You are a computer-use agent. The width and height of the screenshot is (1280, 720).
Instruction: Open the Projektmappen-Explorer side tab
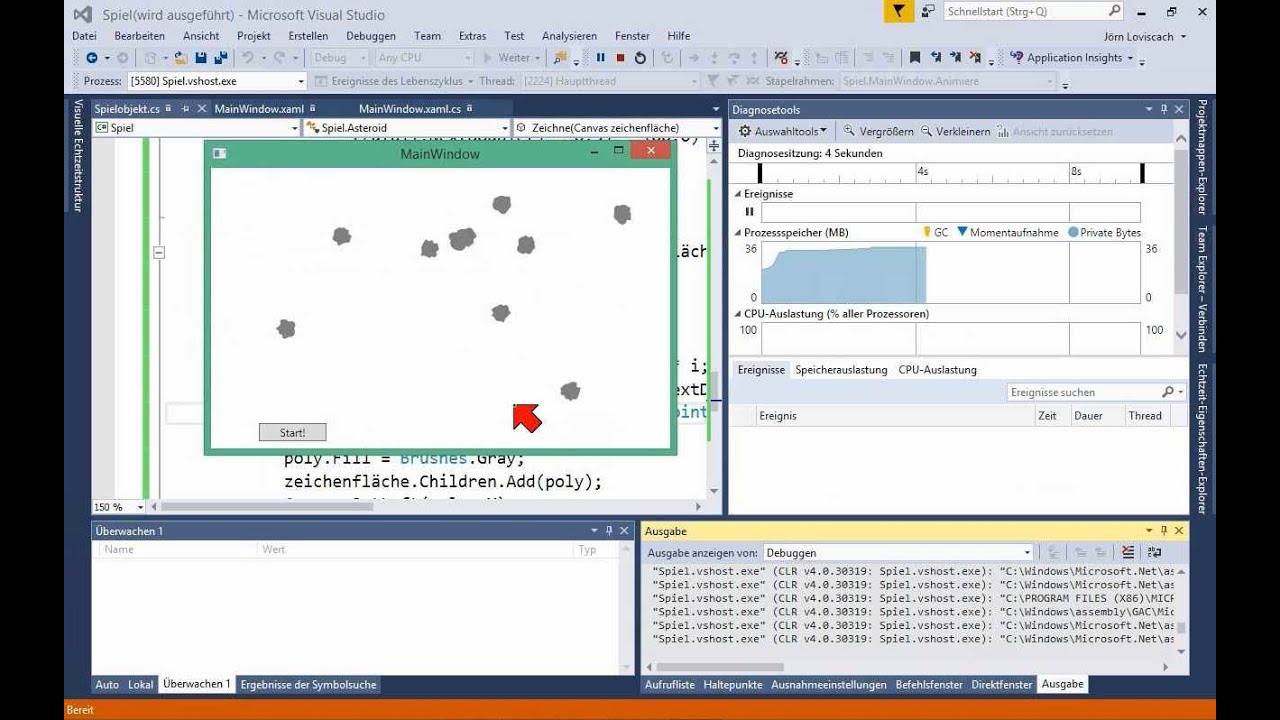(1202, 156)
